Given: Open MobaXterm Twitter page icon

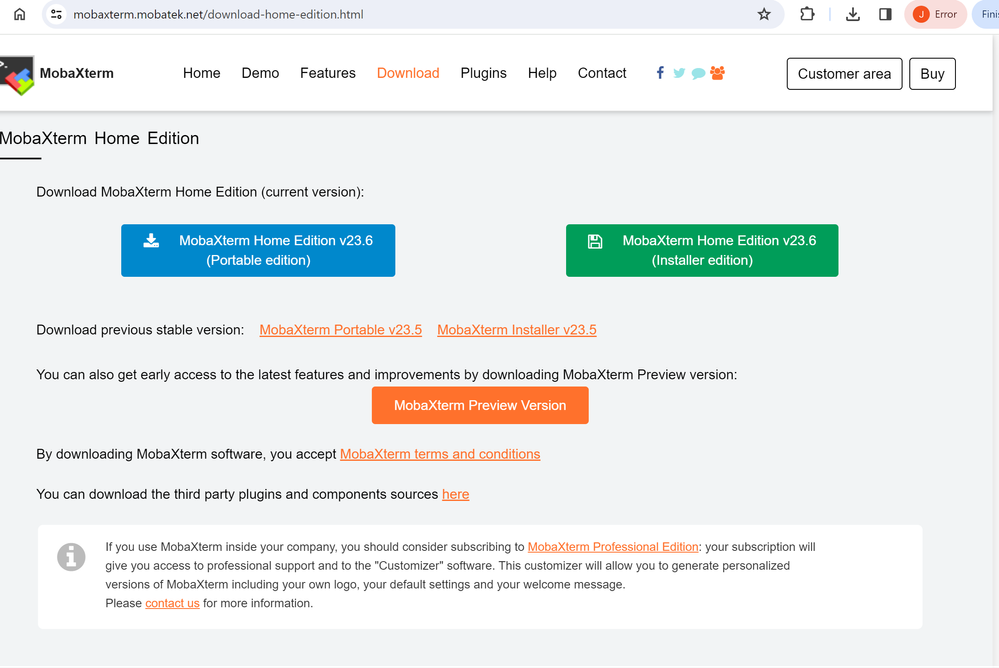Looking at the screenshot, I should (x=679, y=73).
